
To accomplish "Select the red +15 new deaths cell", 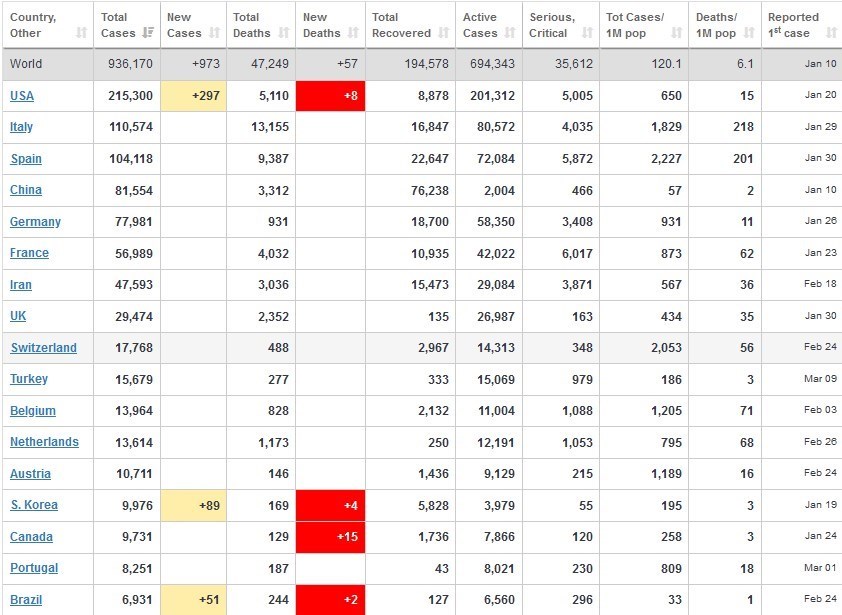I will click(330, 537).
